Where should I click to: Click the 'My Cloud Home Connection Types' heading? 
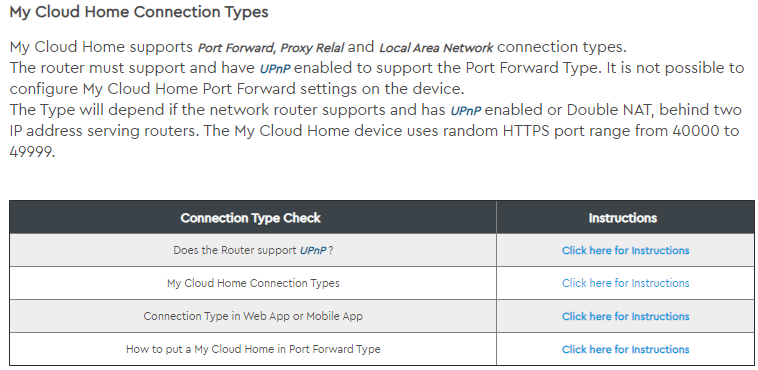point(139,12)
